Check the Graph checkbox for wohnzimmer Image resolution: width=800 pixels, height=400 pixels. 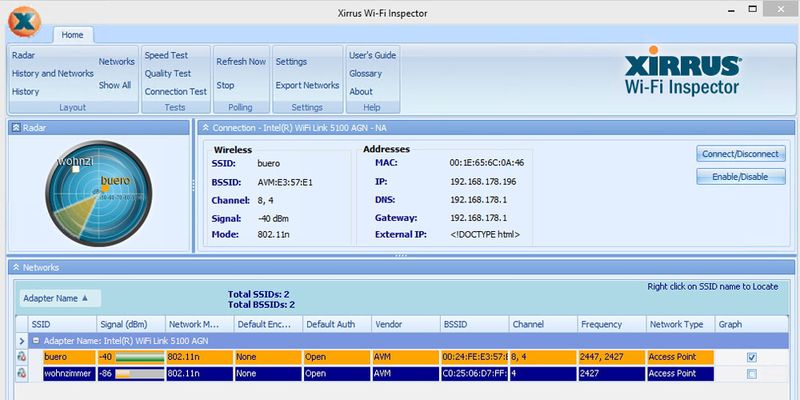752,374
